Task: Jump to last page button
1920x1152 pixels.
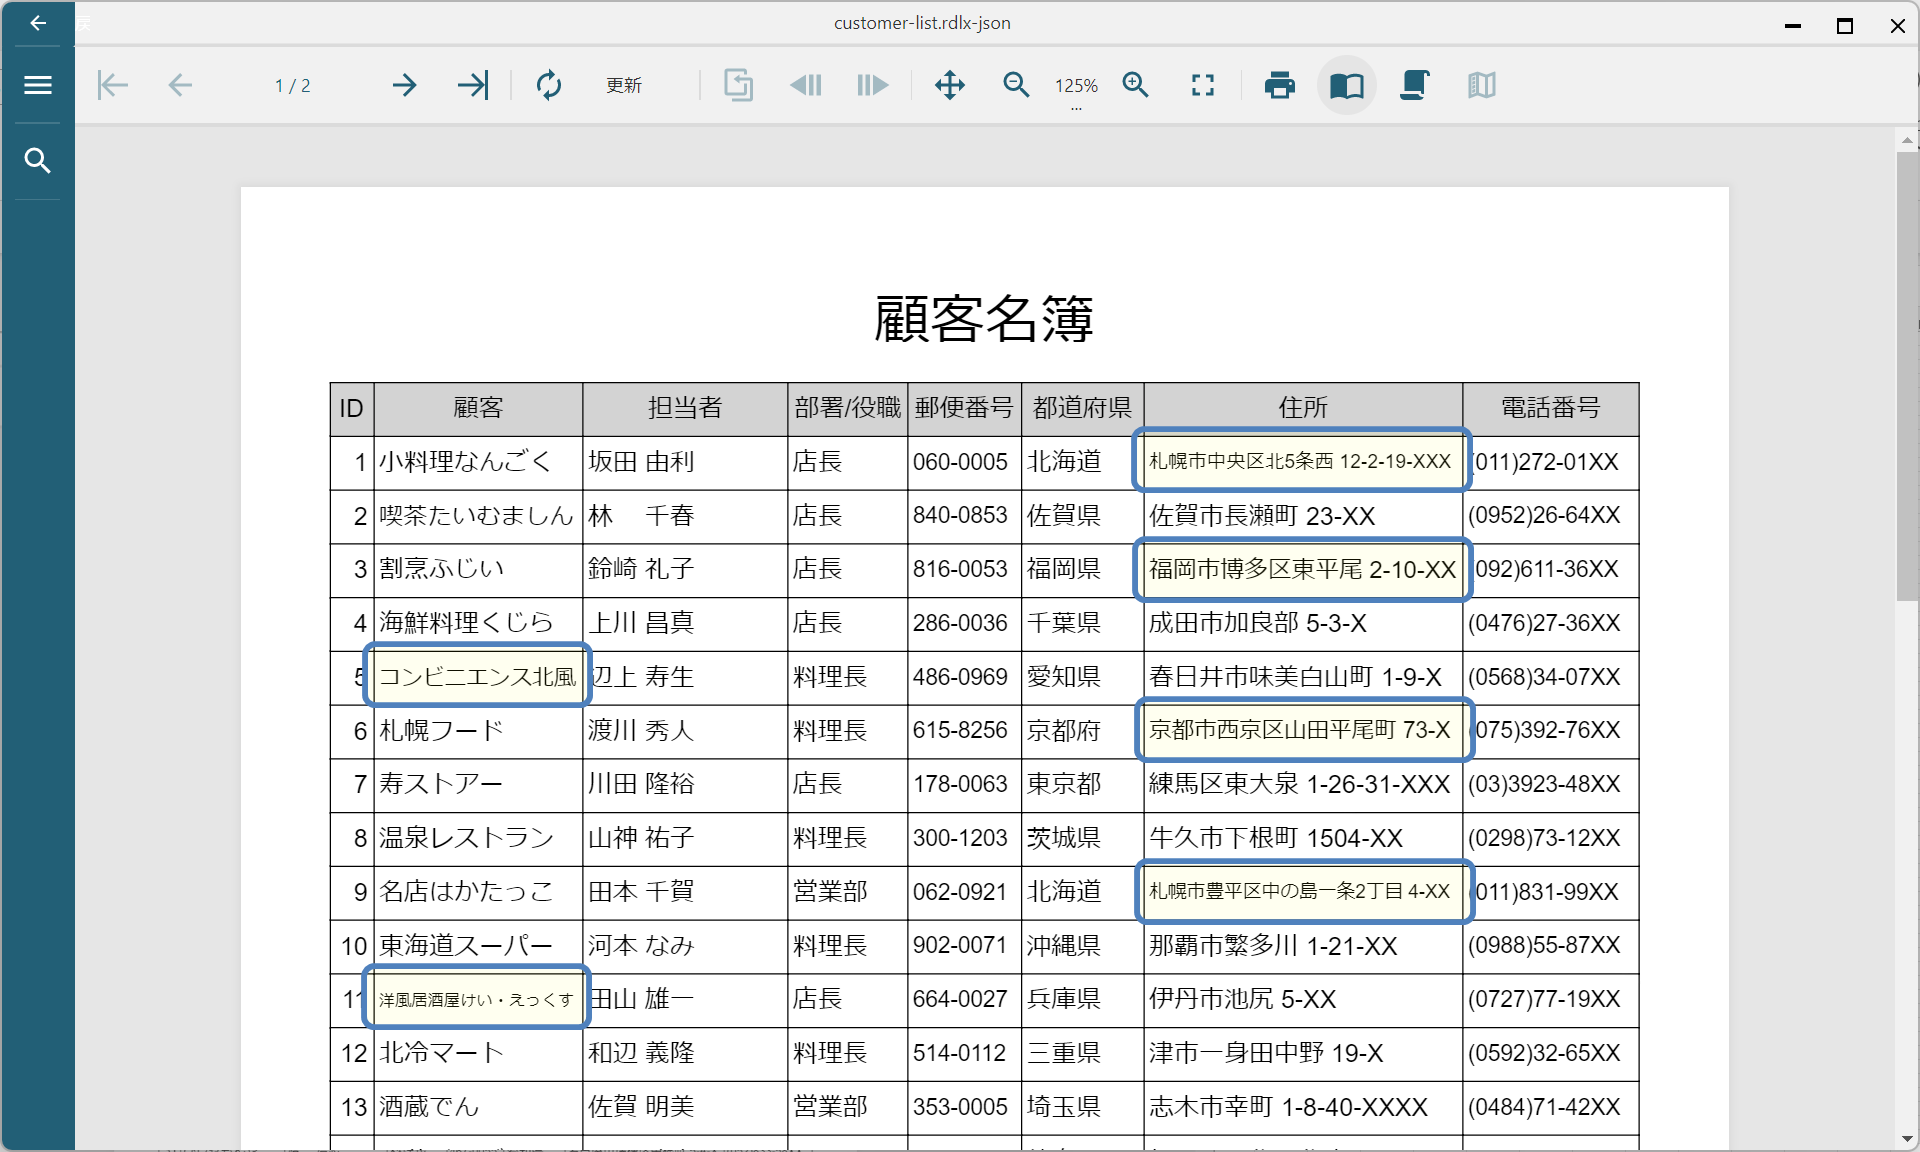Action: coord(473,85)
